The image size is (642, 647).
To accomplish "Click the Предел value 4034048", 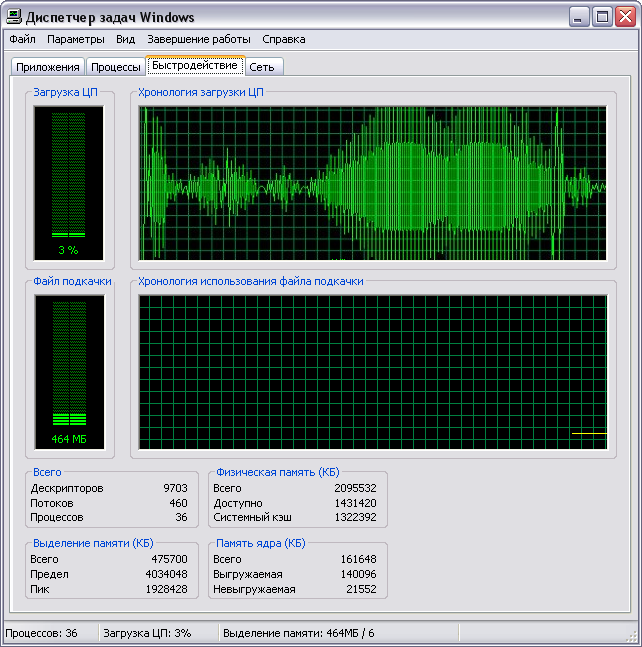I will pos(166,574).
